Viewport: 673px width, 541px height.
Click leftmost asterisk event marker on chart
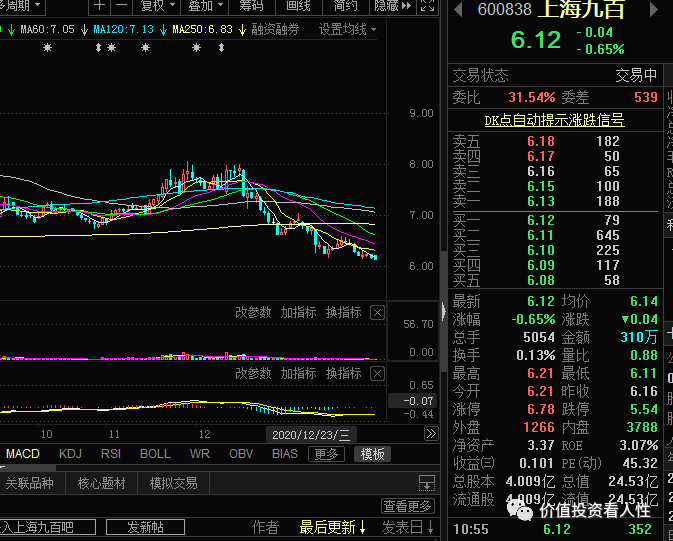48,48
